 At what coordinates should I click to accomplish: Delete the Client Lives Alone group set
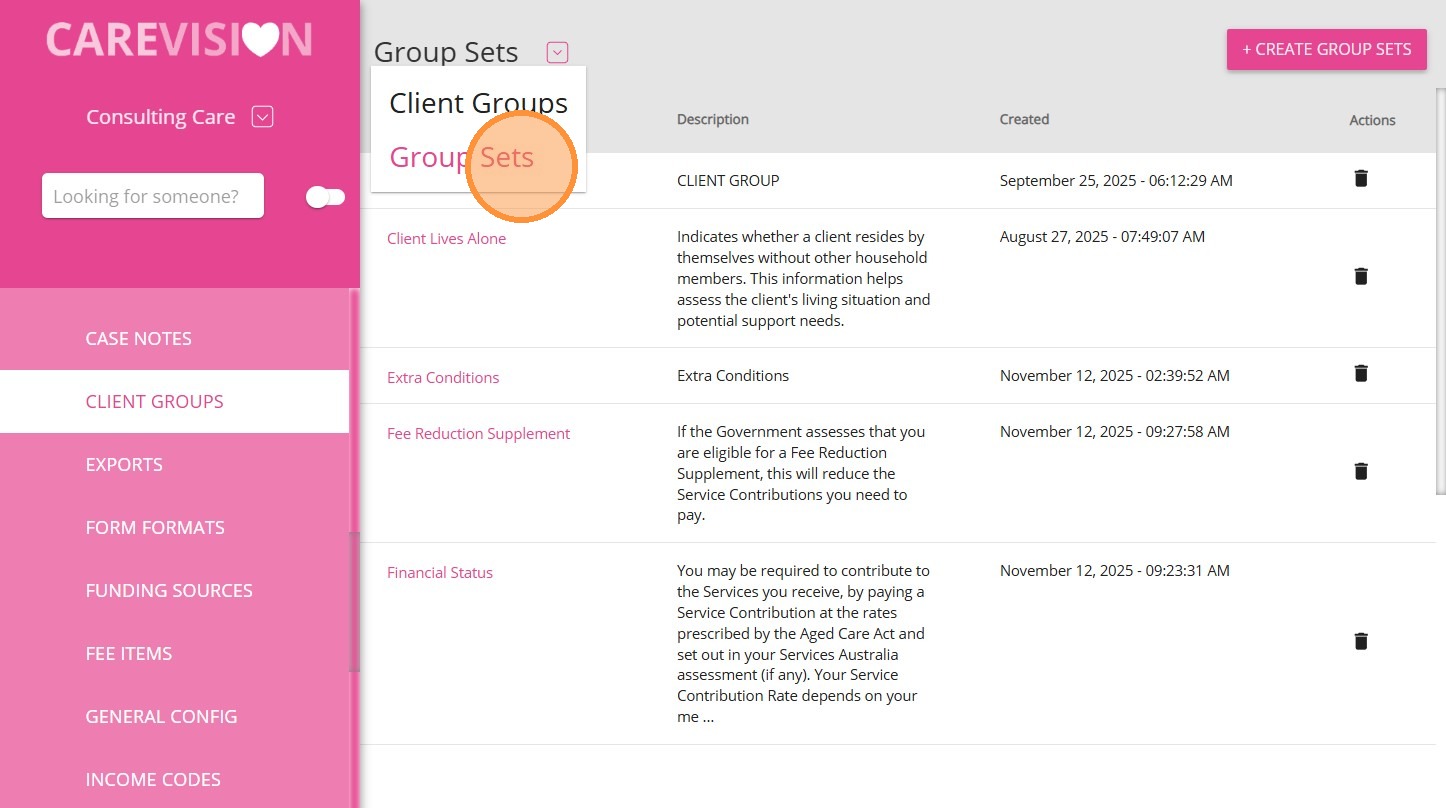pos(1360,276)
